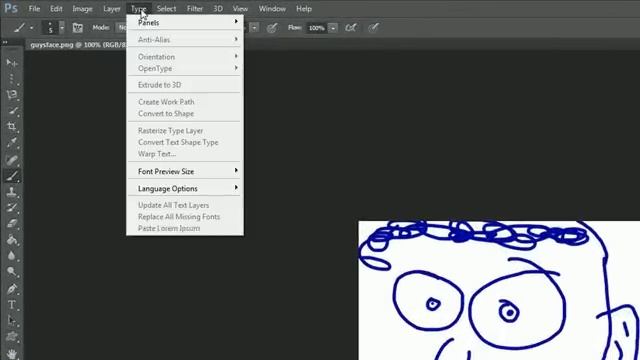Select the Lasso tool
The width and height of the screenshot is (640, 360).
[x=12, y=95]
